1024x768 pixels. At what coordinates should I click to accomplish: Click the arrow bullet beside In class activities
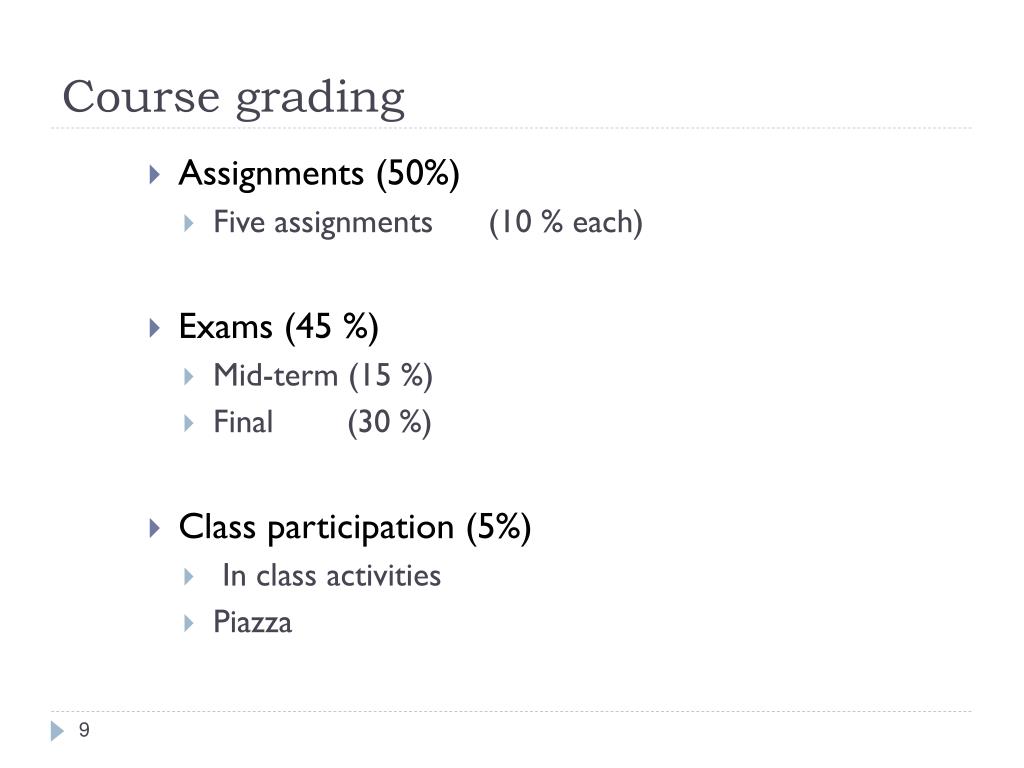pyautogui.click(x=189, y=577)
